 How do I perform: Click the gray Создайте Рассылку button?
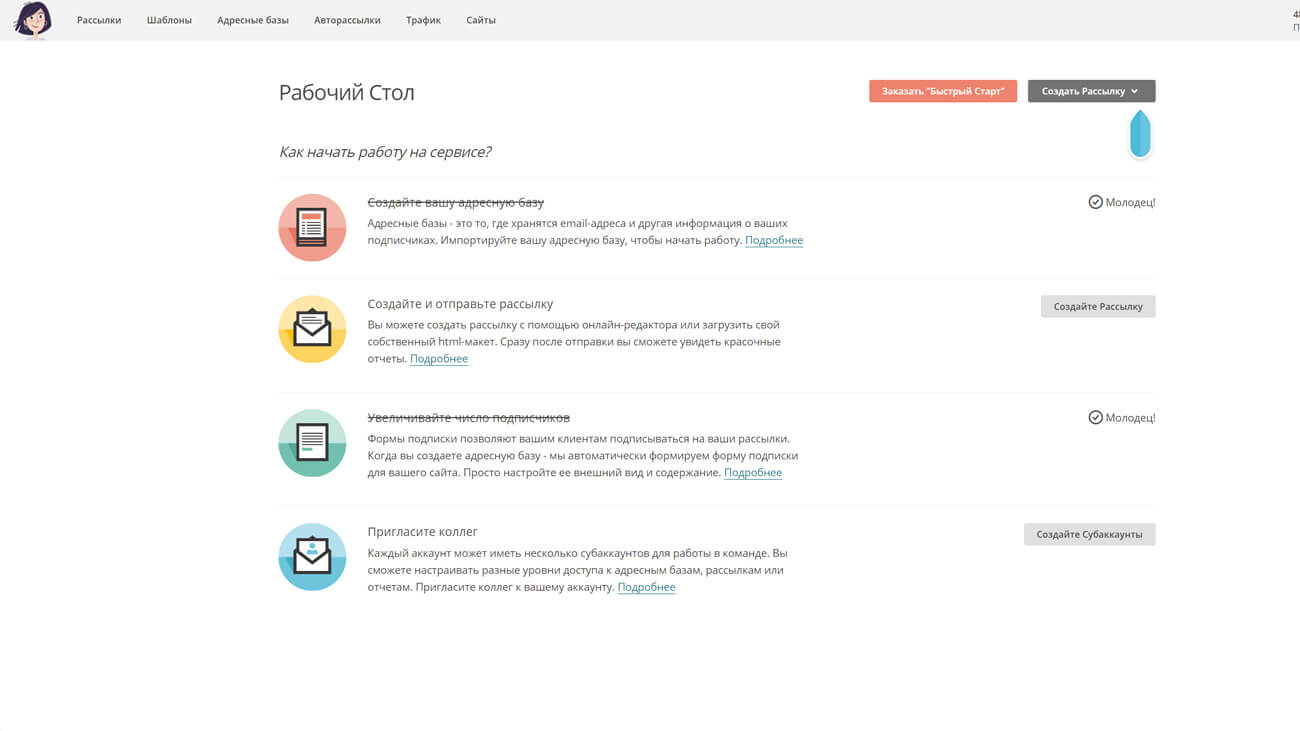[1097, 307]
